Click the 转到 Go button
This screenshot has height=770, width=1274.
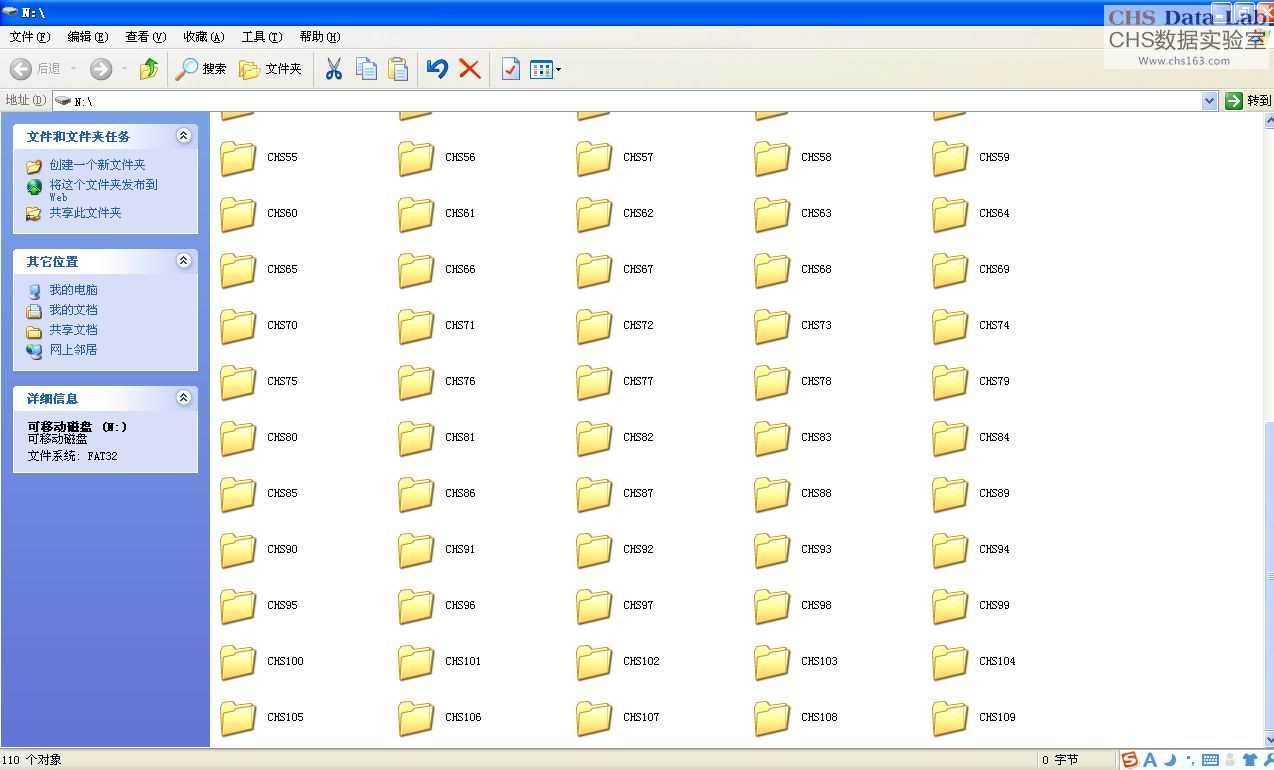1247,101
